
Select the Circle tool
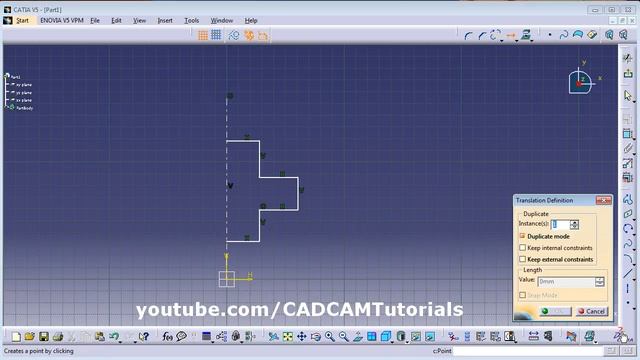(628, 229)
